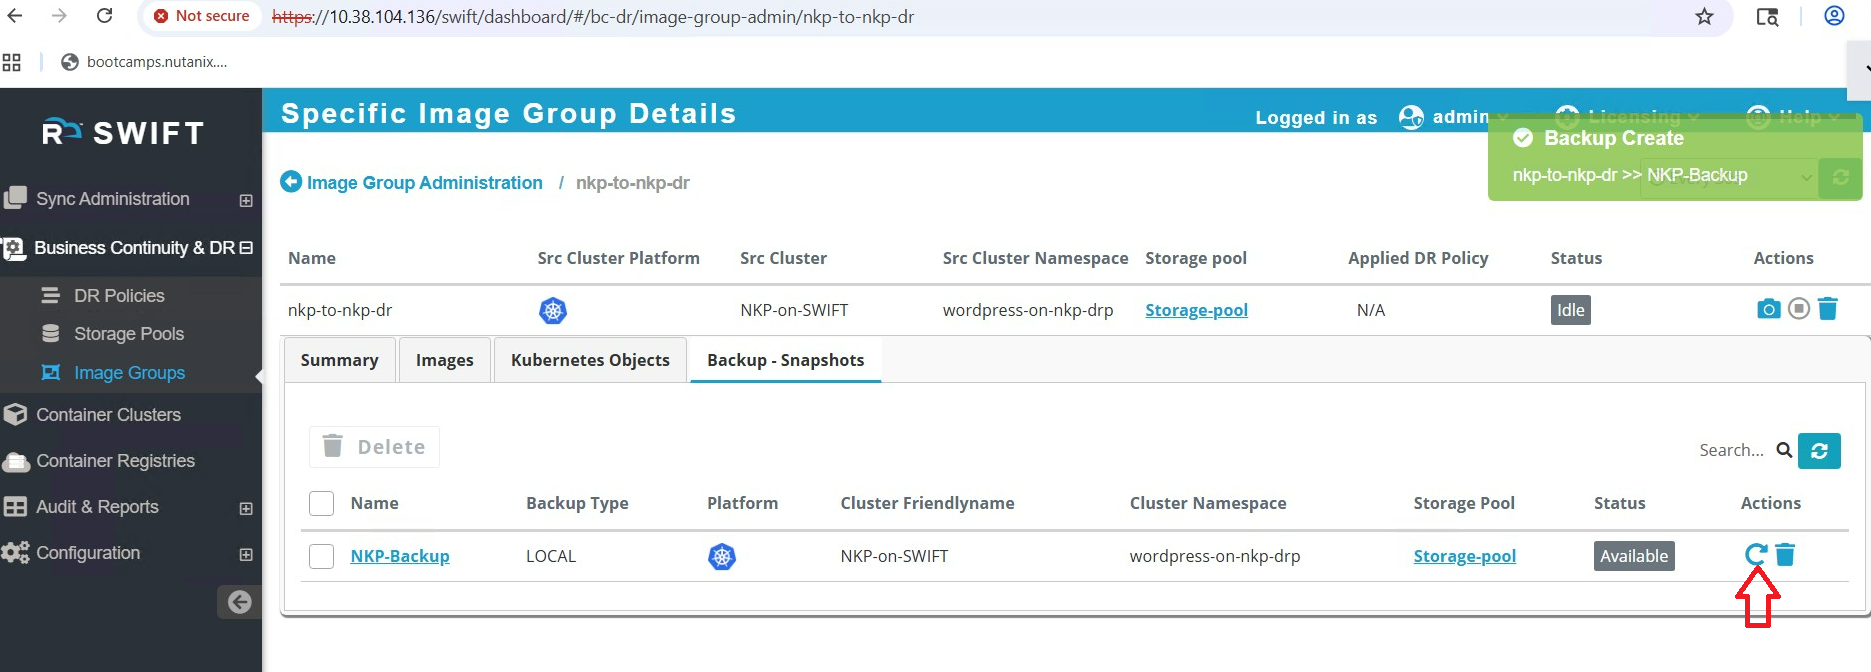Switch to Kubernetes Objects tab
The image size is (1871, 672).
[590, 360]
